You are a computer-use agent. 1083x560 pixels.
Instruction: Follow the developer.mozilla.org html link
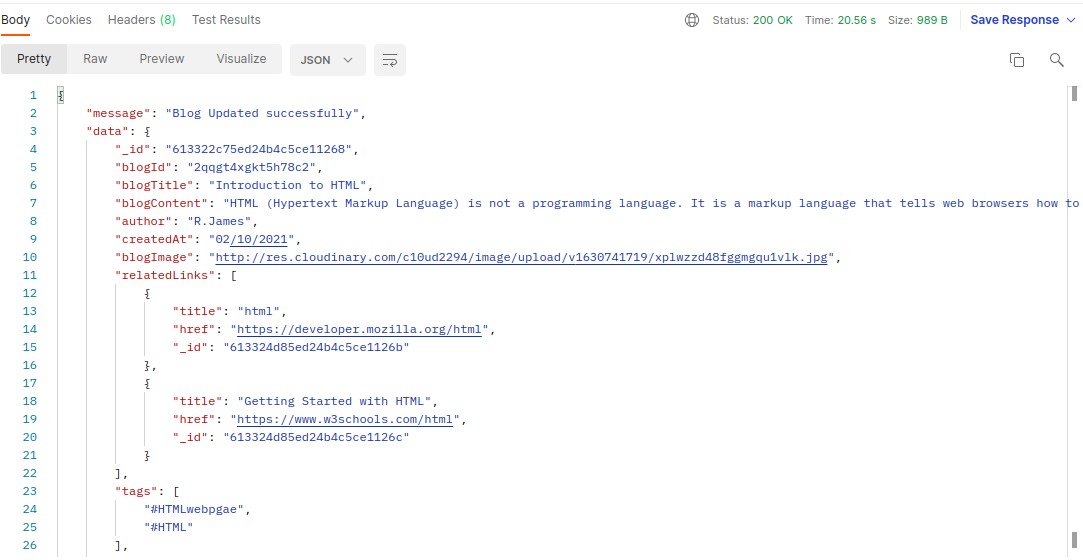tap(359, 329)
